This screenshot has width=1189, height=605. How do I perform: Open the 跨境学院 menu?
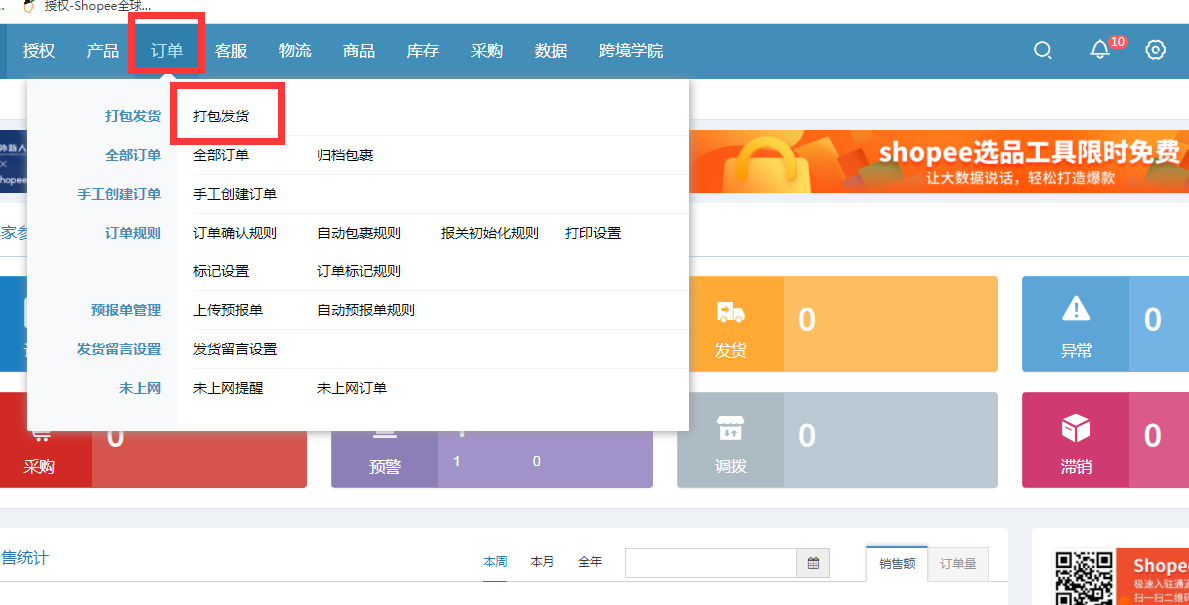click(631, 51)
